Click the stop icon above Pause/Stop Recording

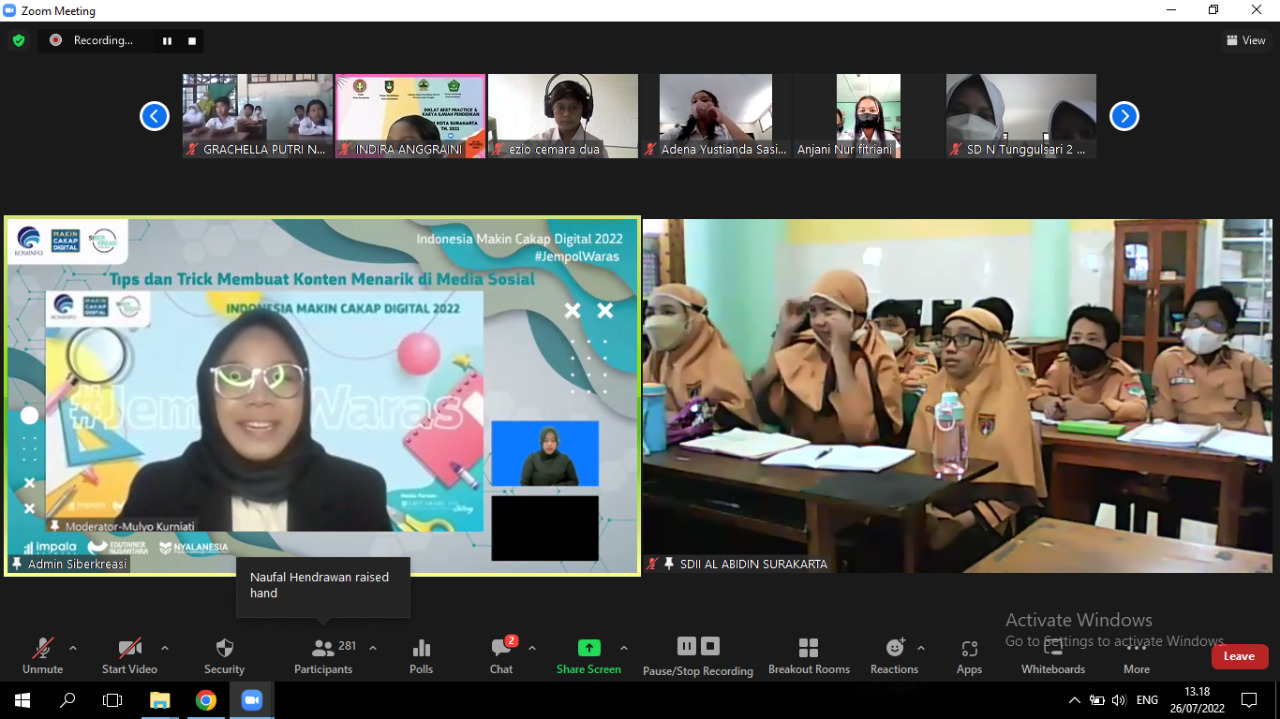(710, 646)
